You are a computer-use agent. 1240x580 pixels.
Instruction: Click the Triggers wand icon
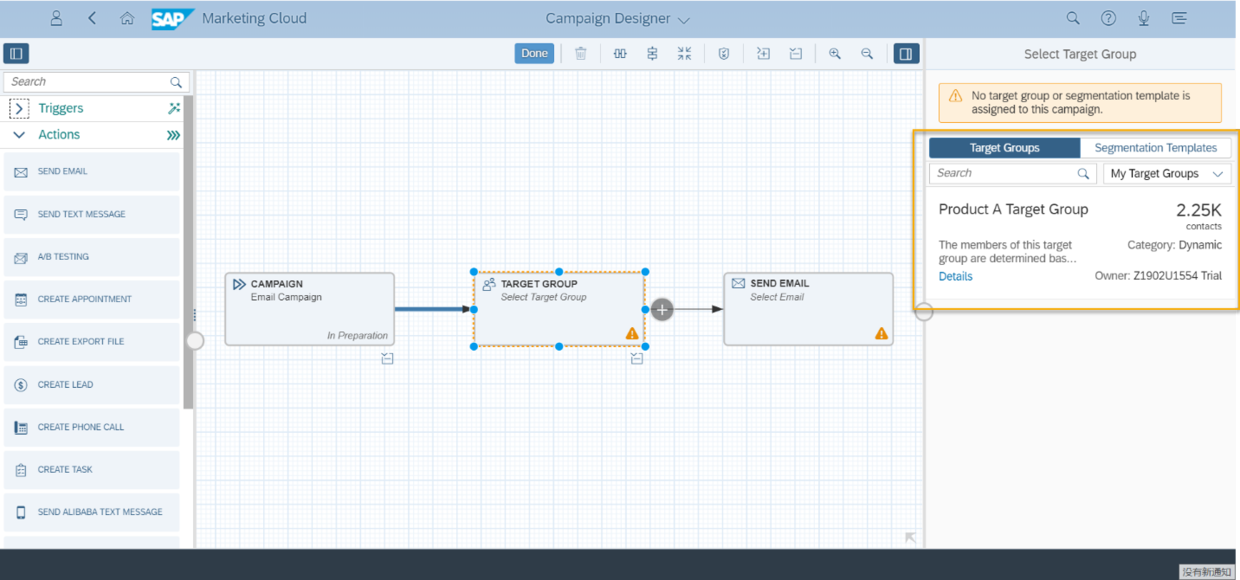coord(174,108)
